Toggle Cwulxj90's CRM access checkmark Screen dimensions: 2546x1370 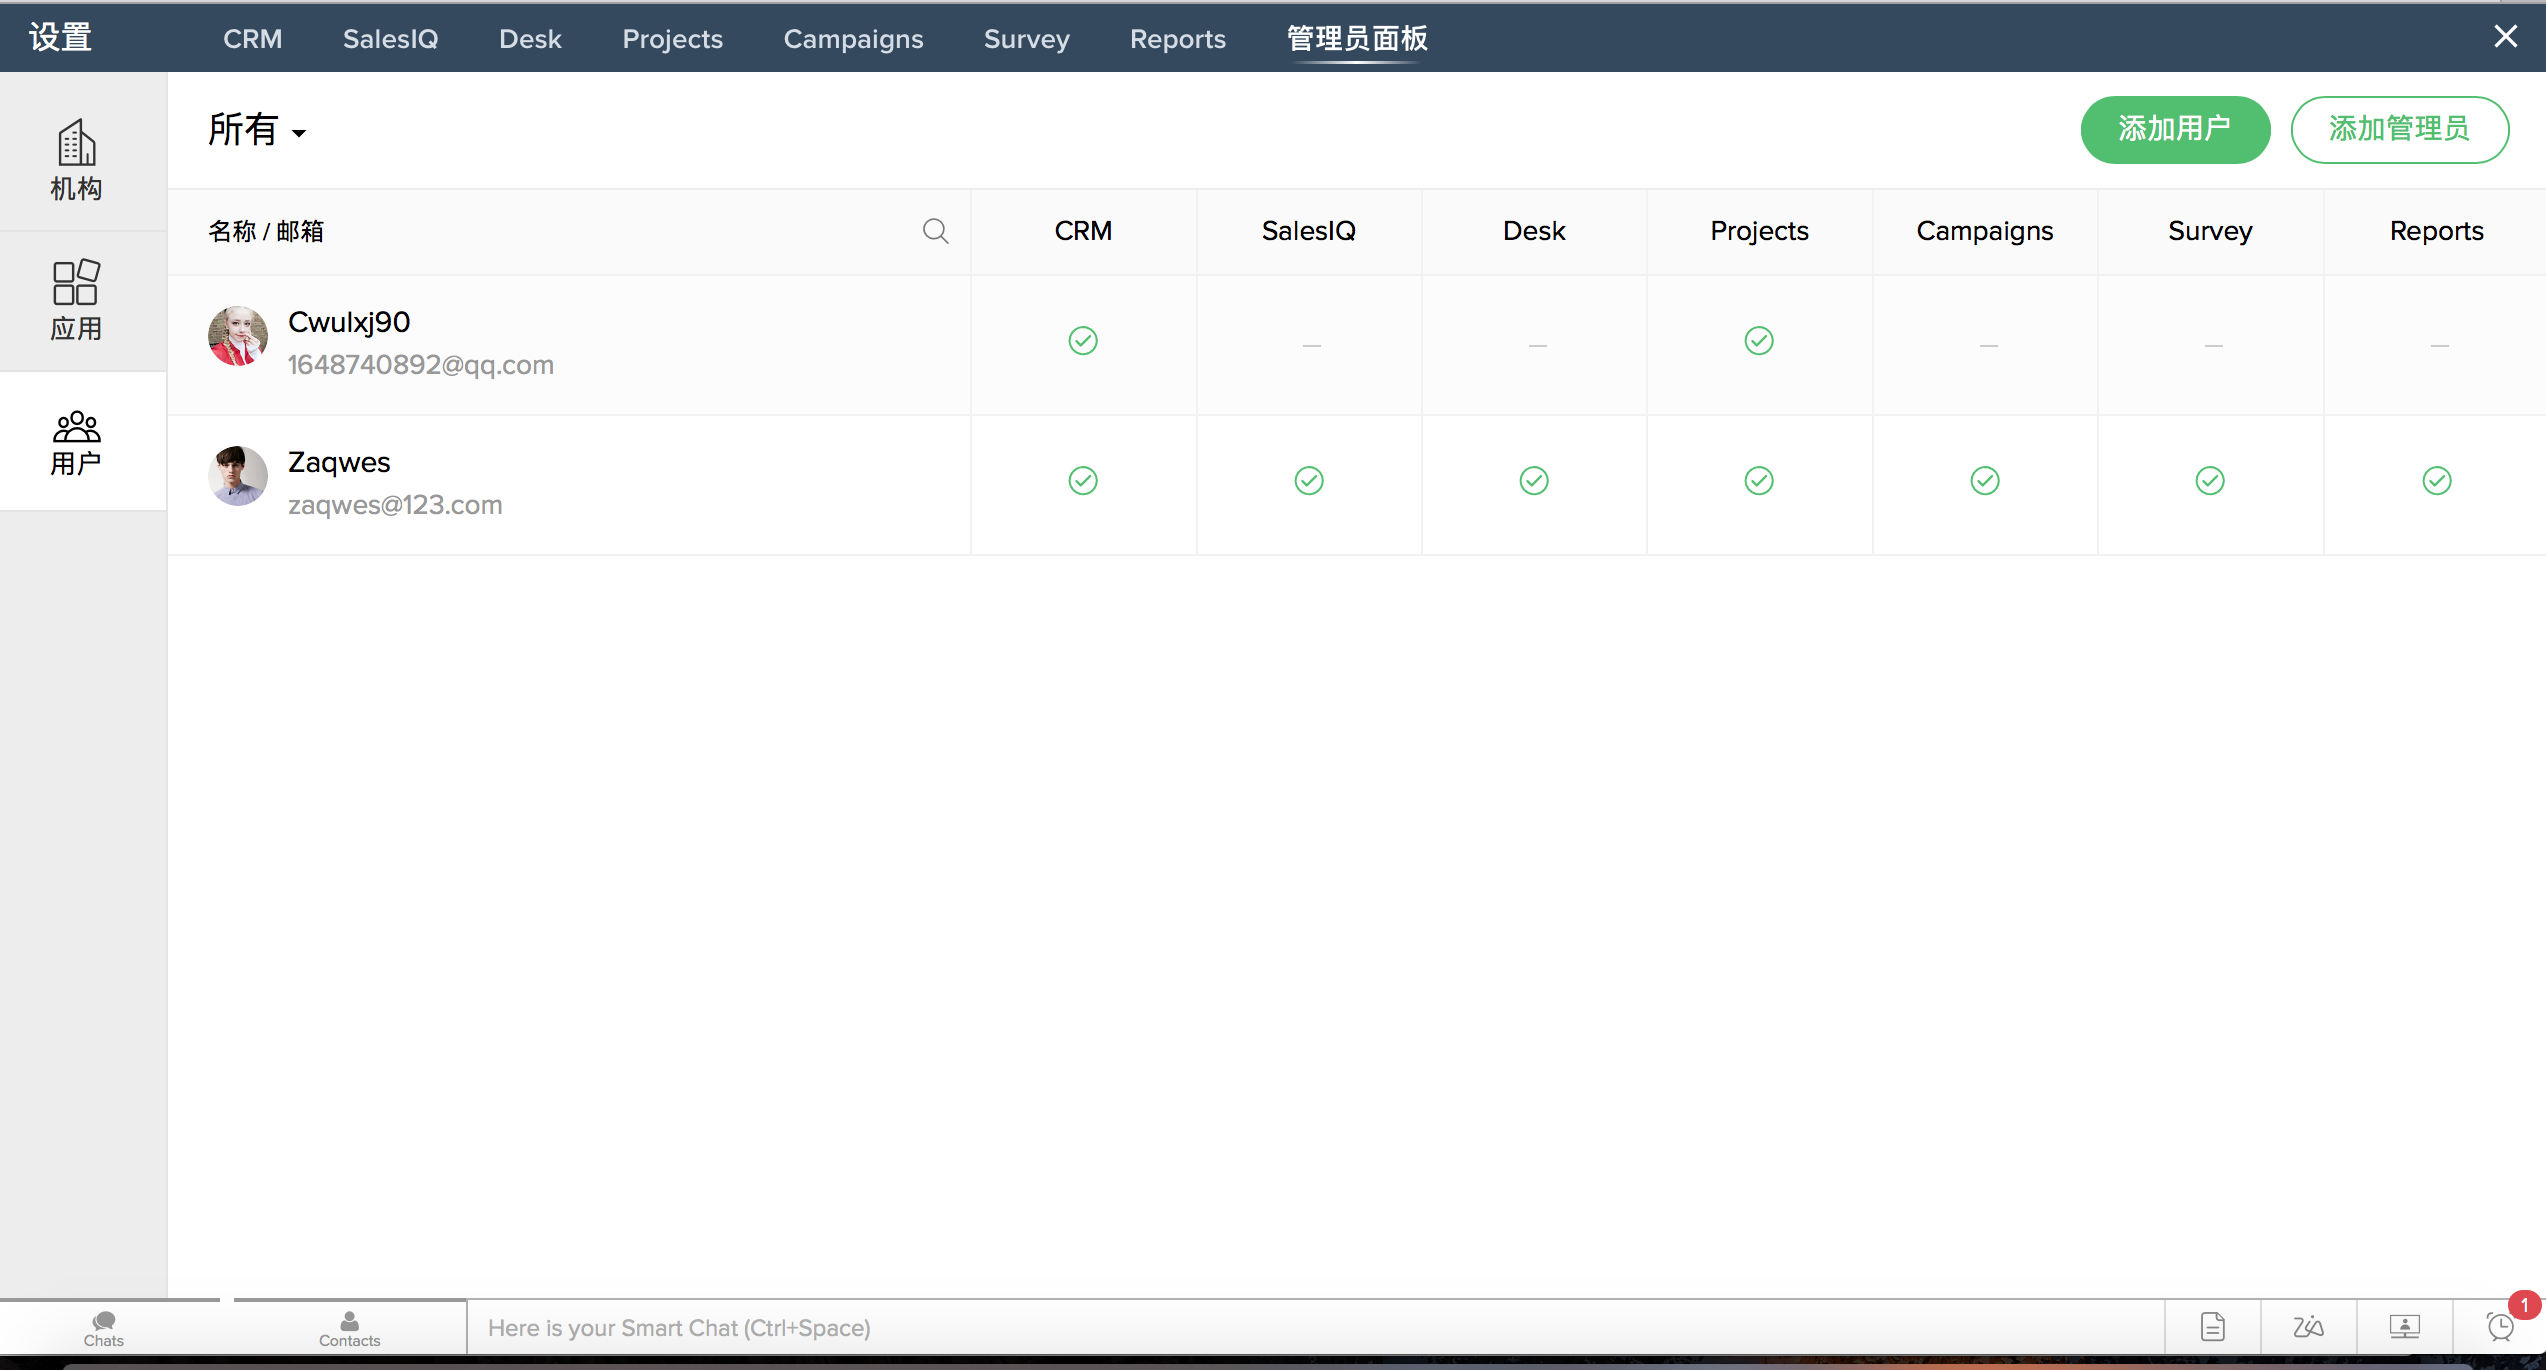[1083, 341]
